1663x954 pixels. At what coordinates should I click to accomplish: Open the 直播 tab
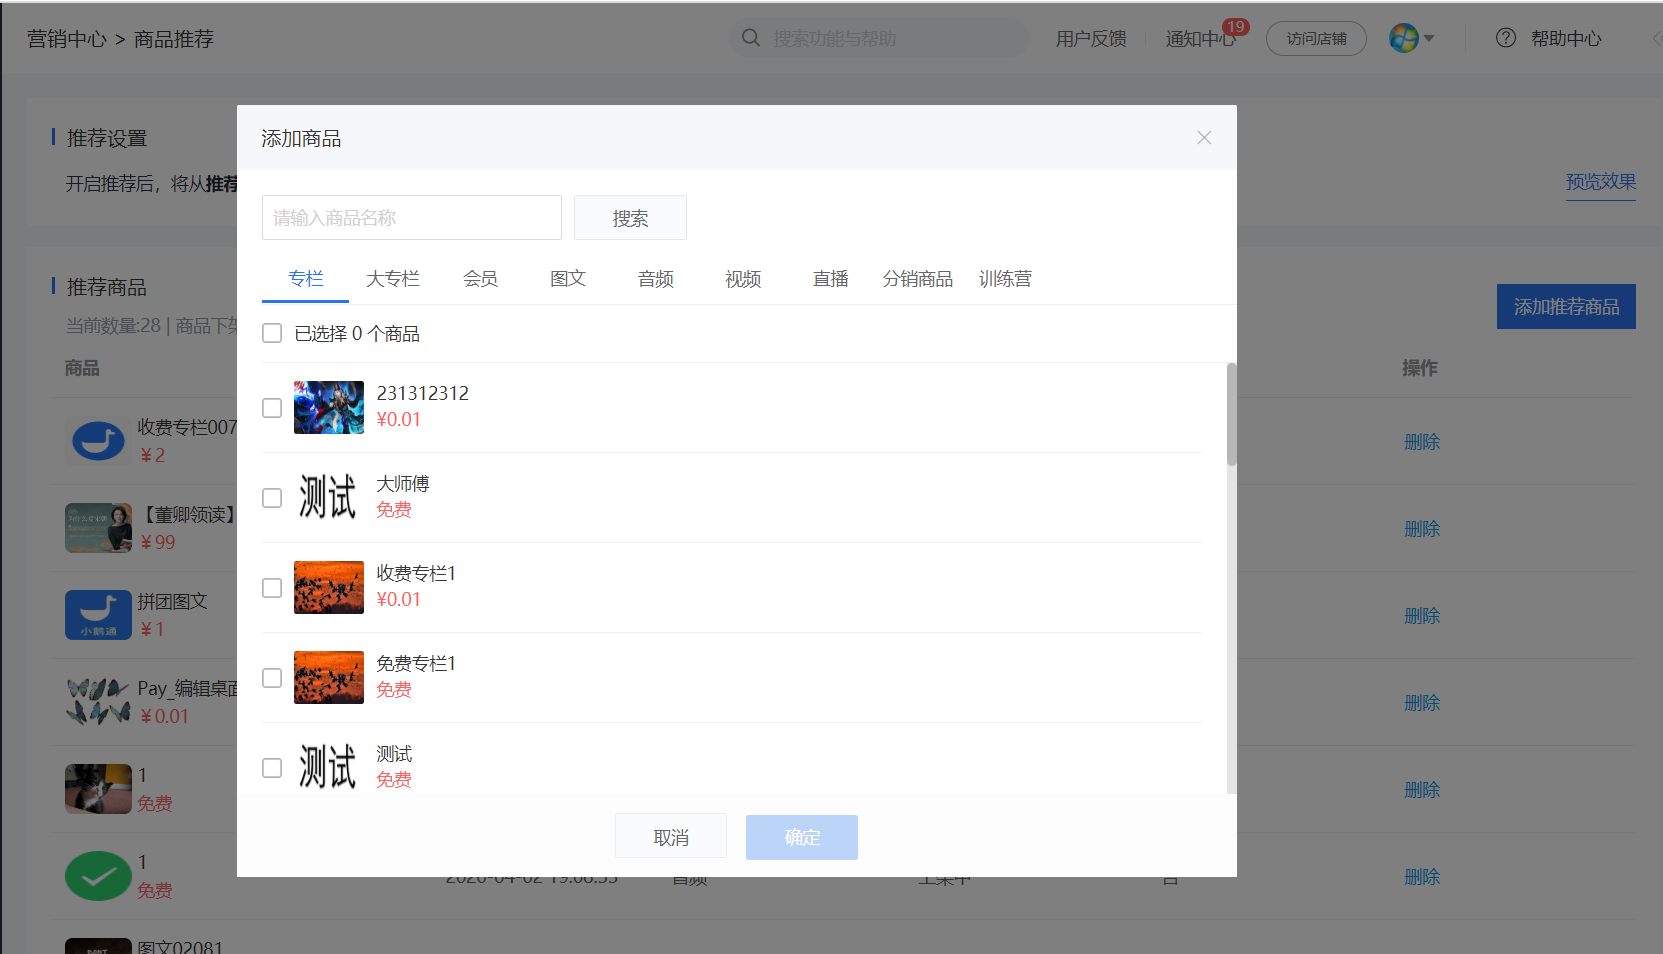click(830, 279)
